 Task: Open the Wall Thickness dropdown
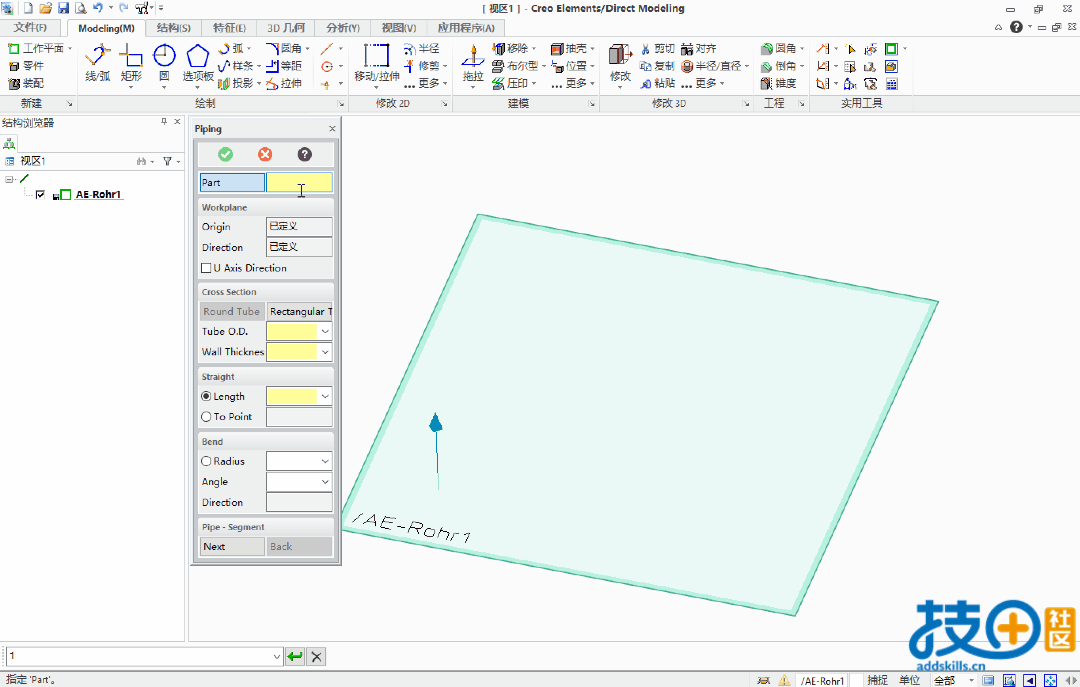pyautogui.click(x=325, y=352)
